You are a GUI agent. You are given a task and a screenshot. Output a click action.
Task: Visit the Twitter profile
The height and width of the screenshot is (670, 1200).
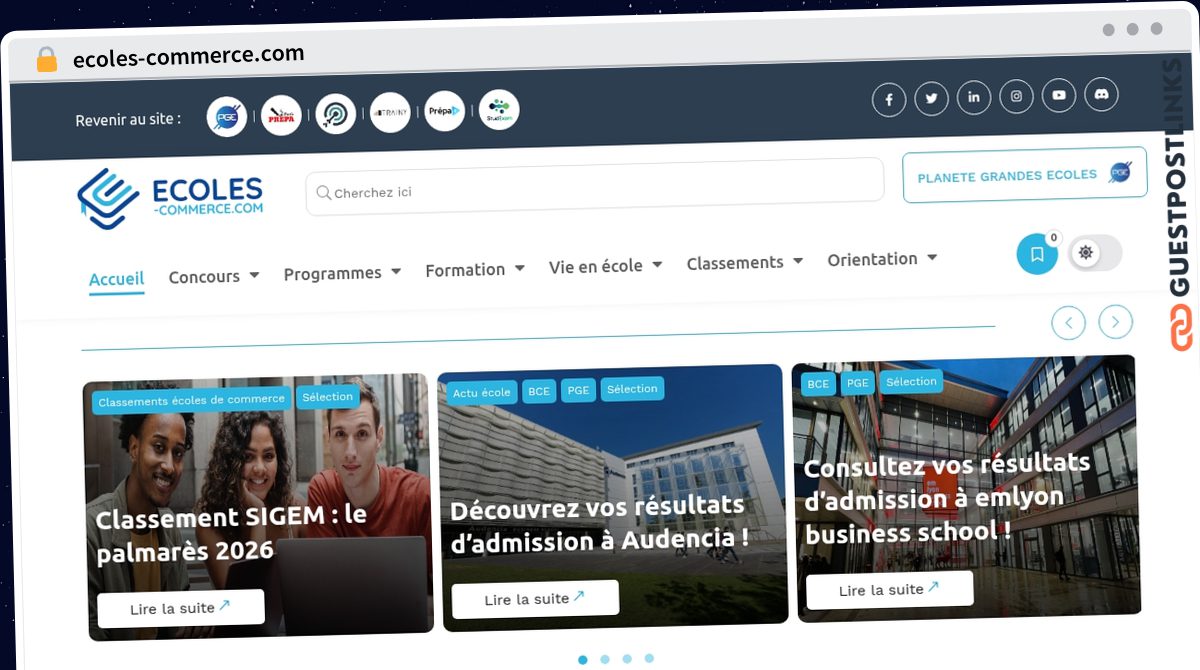point(931,98)
